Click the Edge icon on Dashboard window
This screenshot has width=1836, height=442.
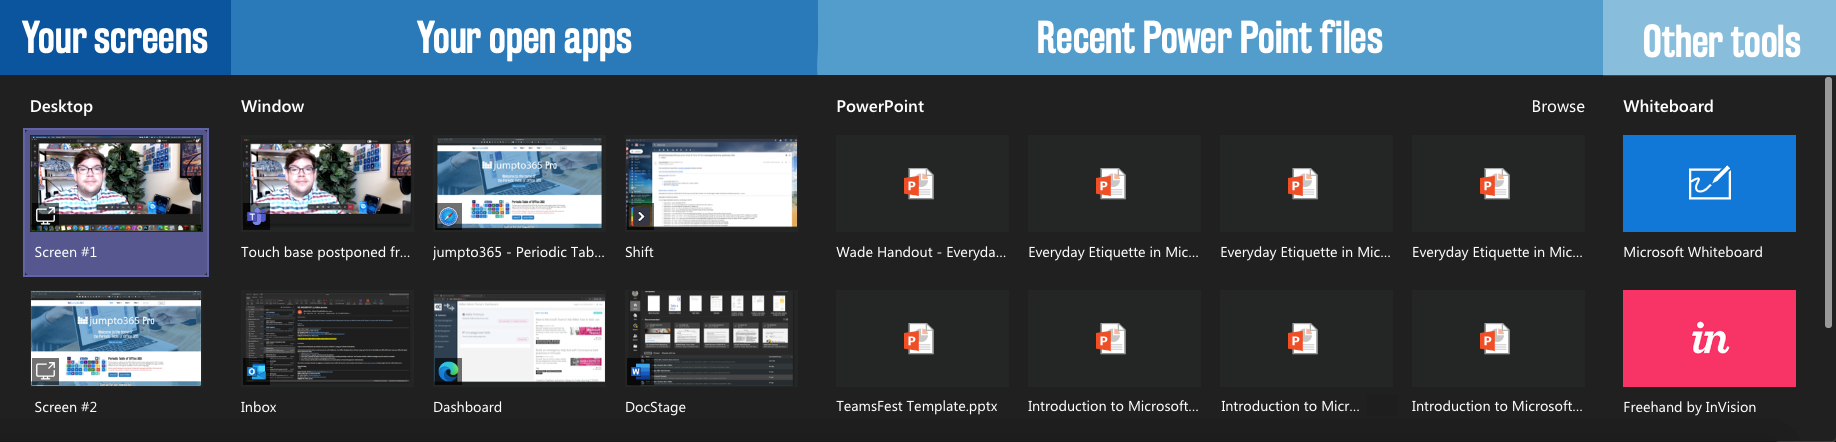click(x=448, y=372)
